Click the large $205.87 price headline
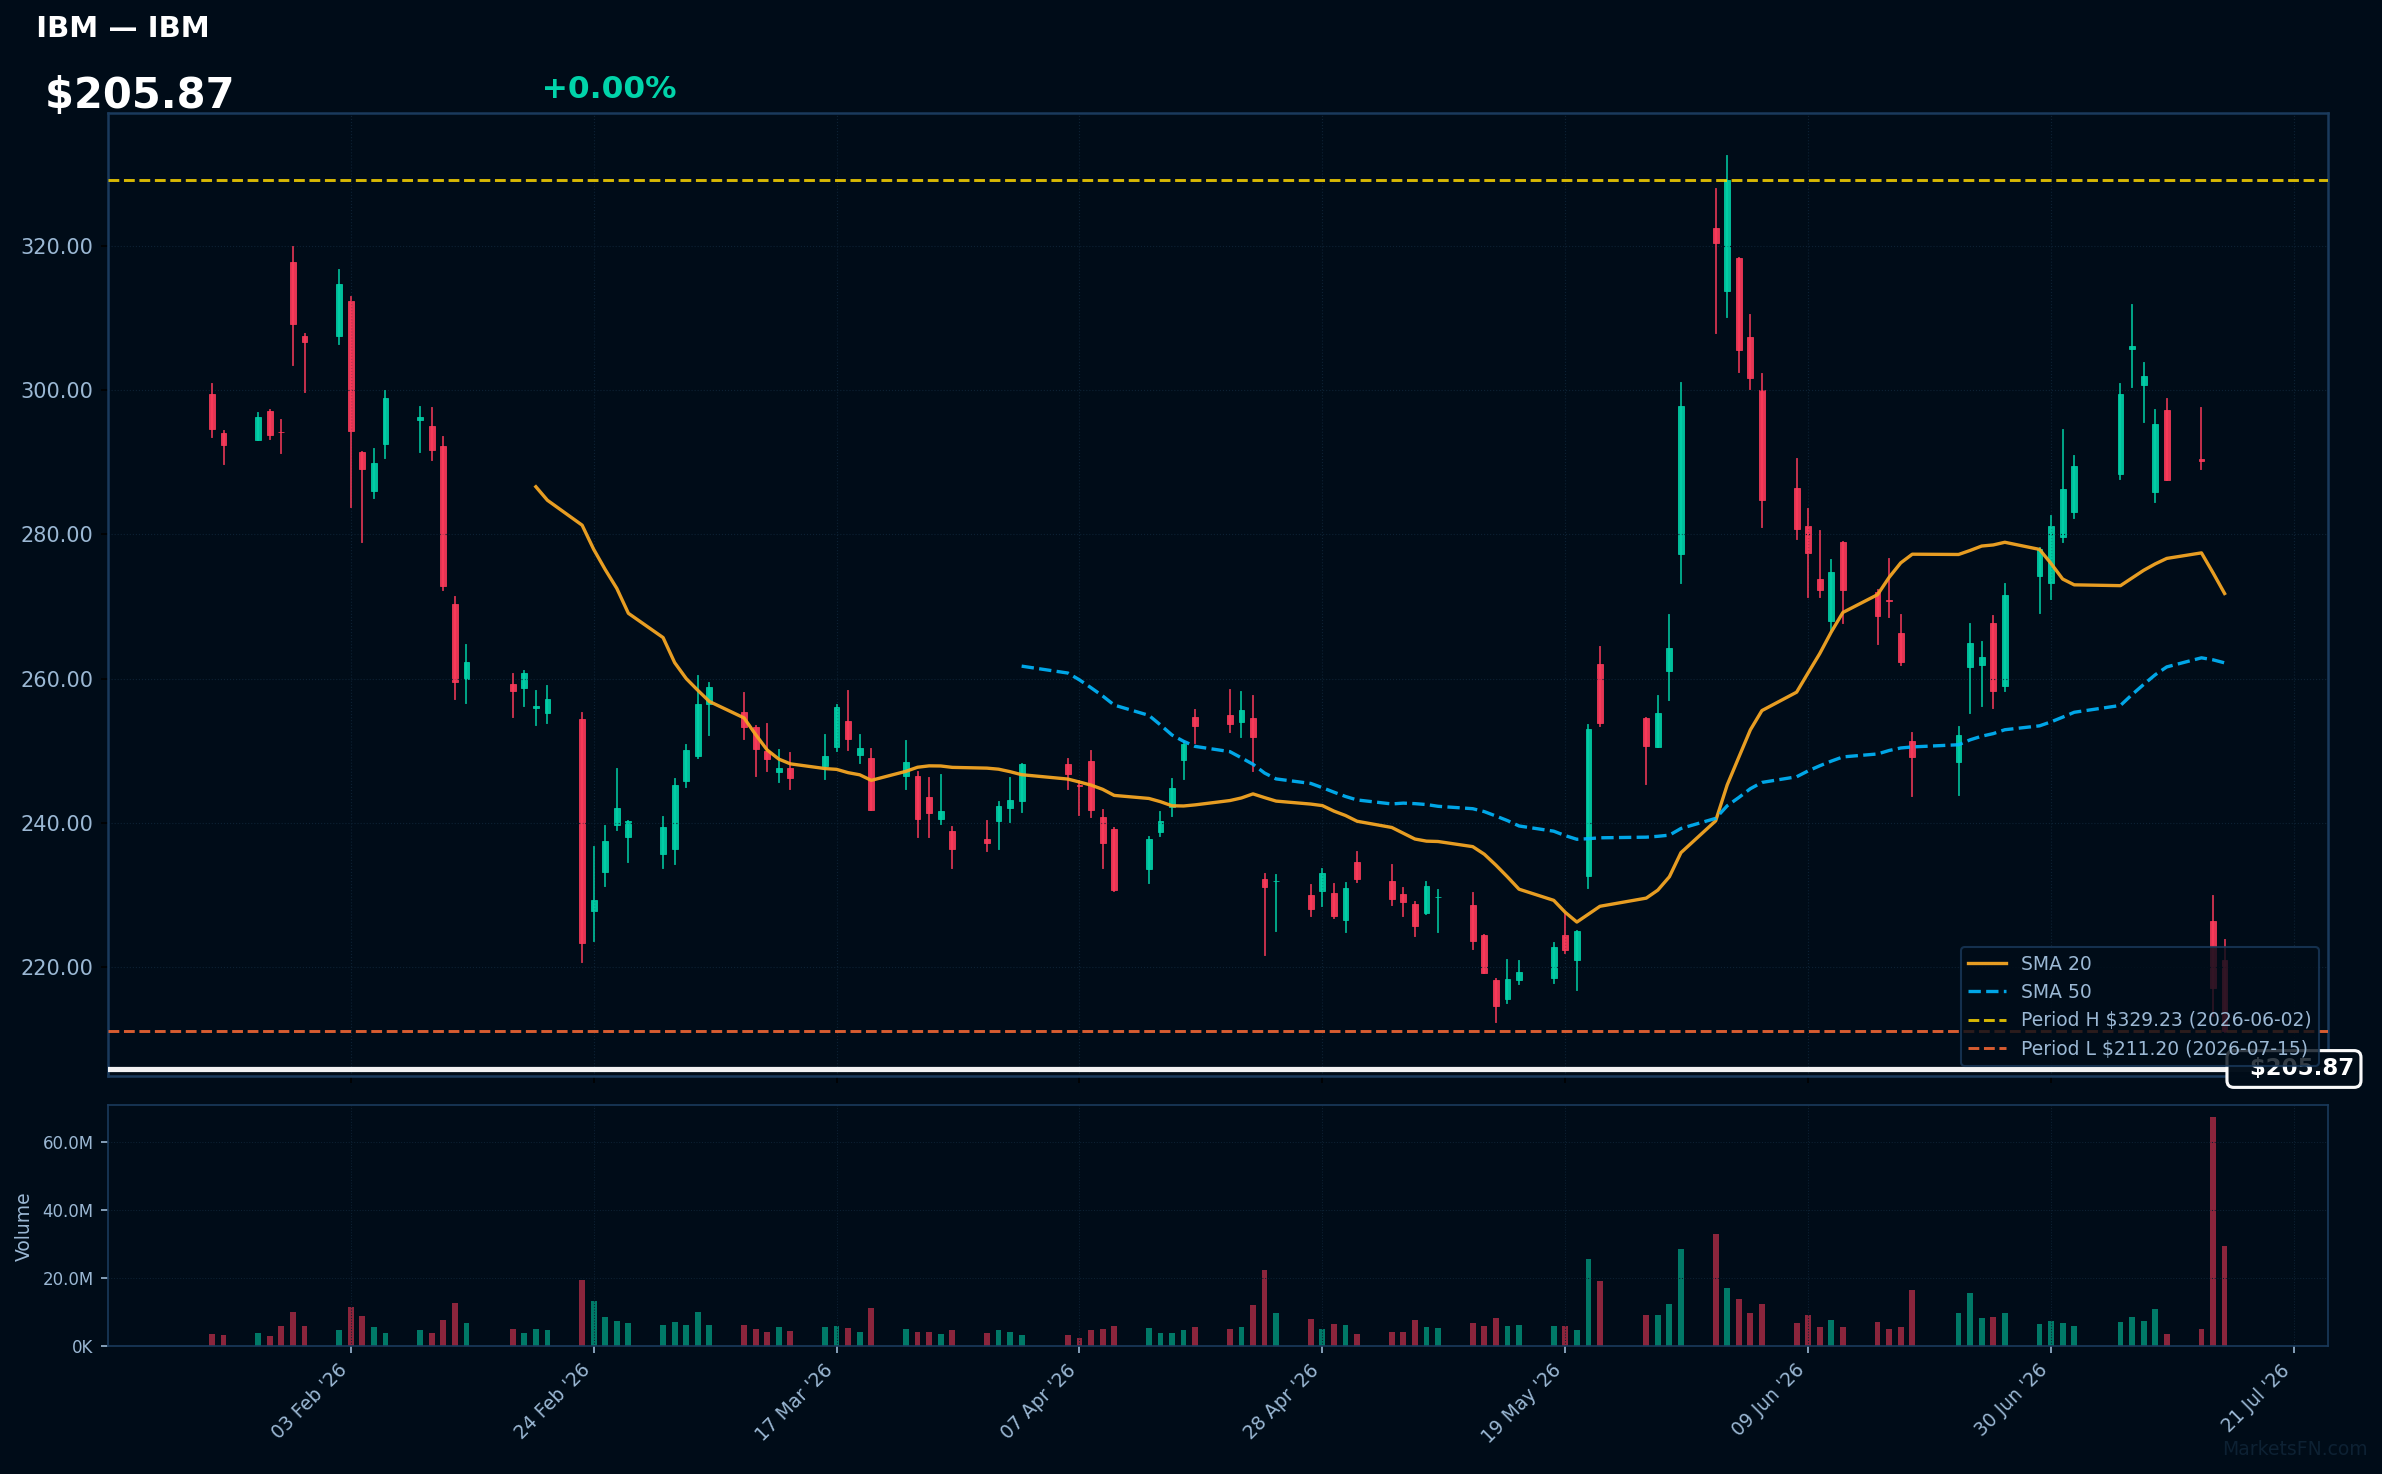The image size is (2382, 1474). pos(139,94)
